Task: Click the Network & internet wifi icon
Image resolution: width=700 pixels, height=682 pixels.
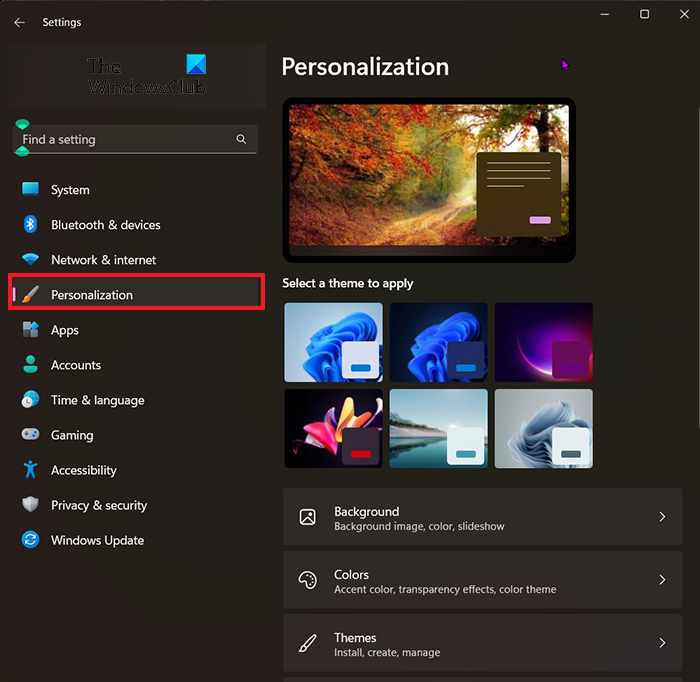Action: pyautogui.click(x=30, y=259)
